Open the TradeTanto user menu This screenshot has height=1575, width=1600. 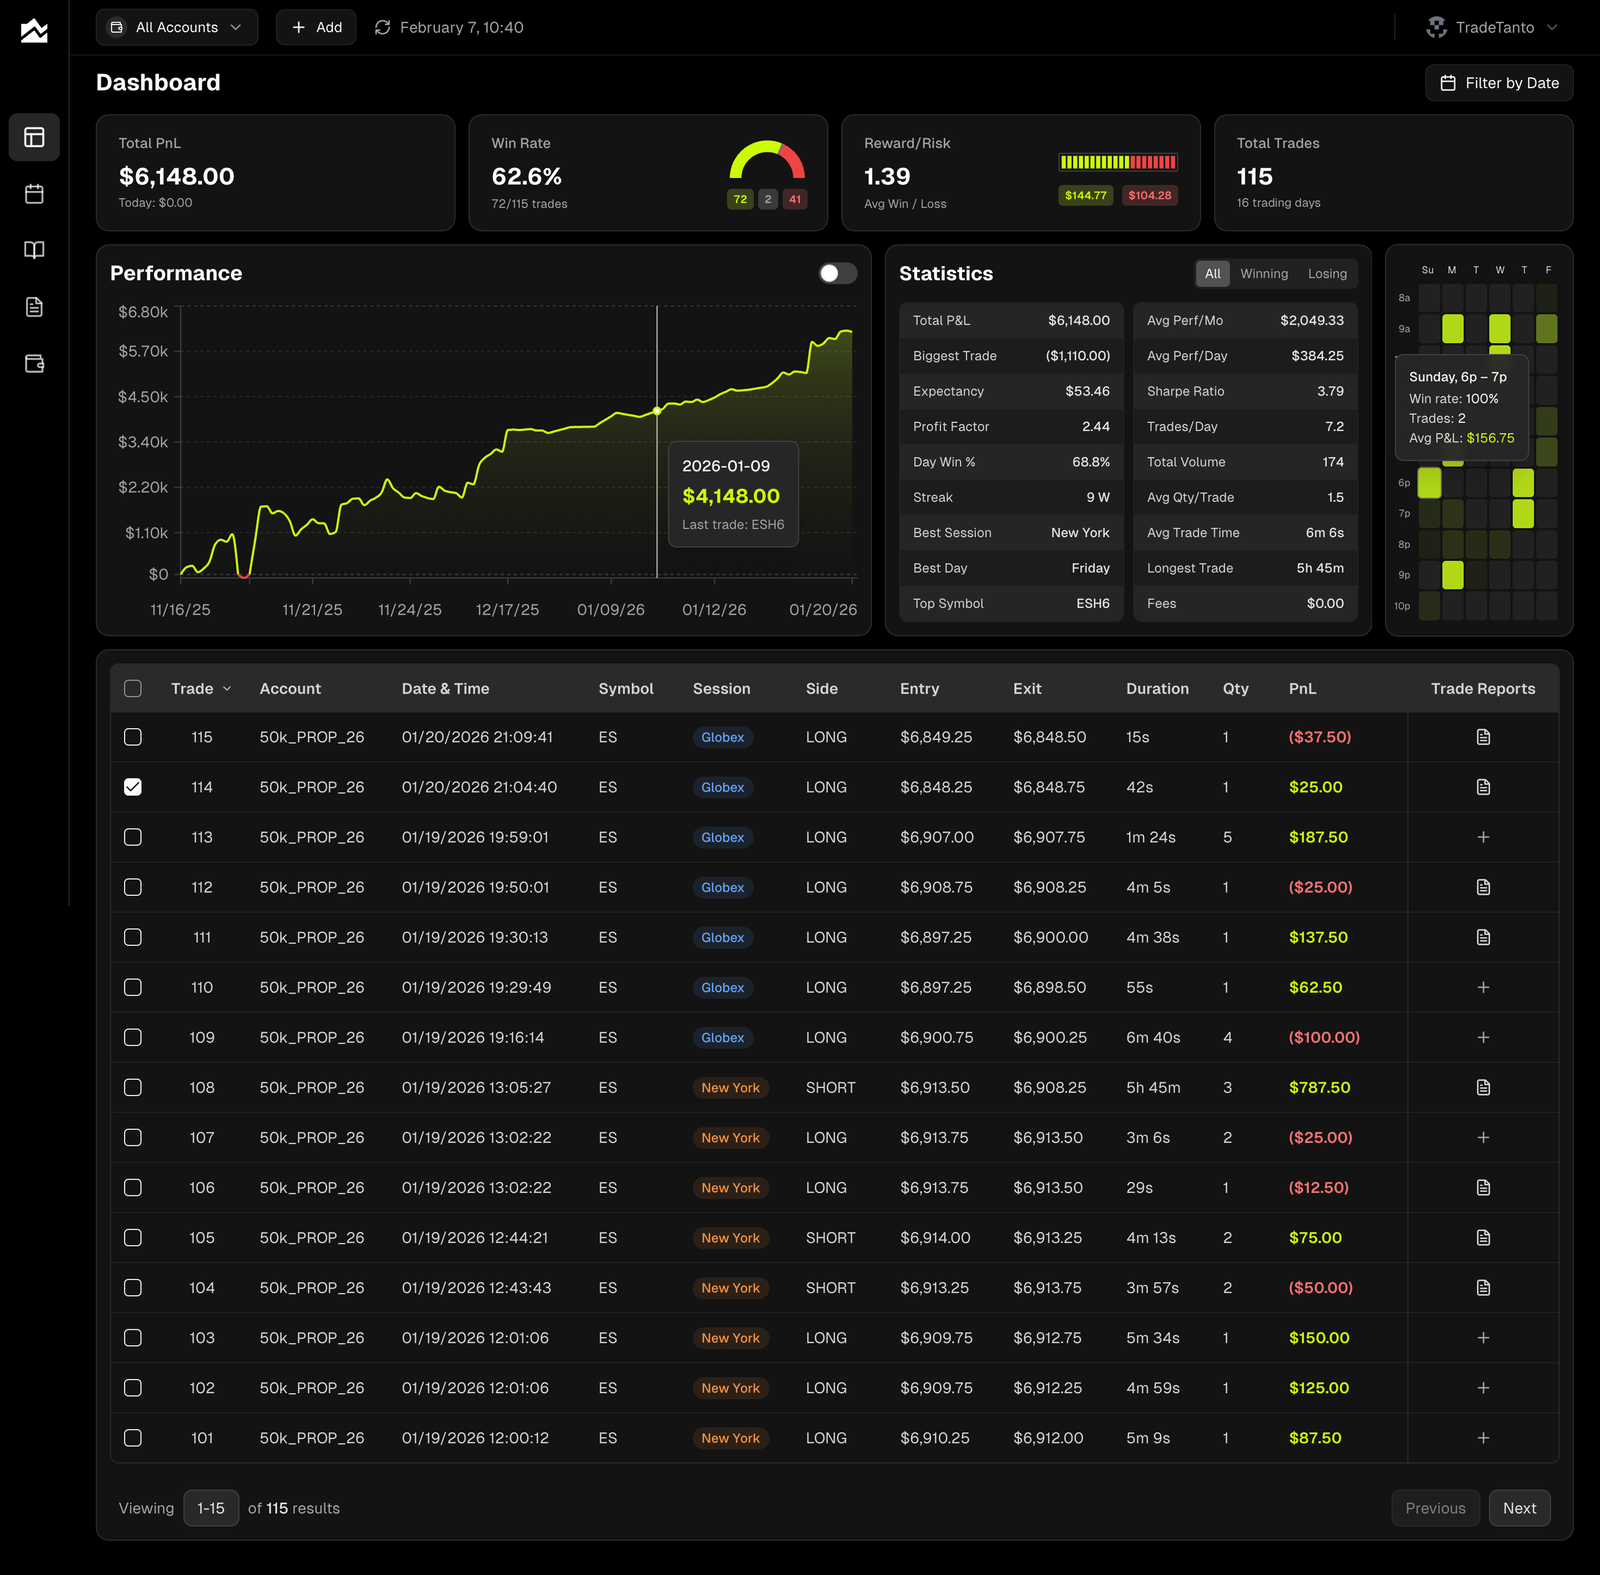1492,28
